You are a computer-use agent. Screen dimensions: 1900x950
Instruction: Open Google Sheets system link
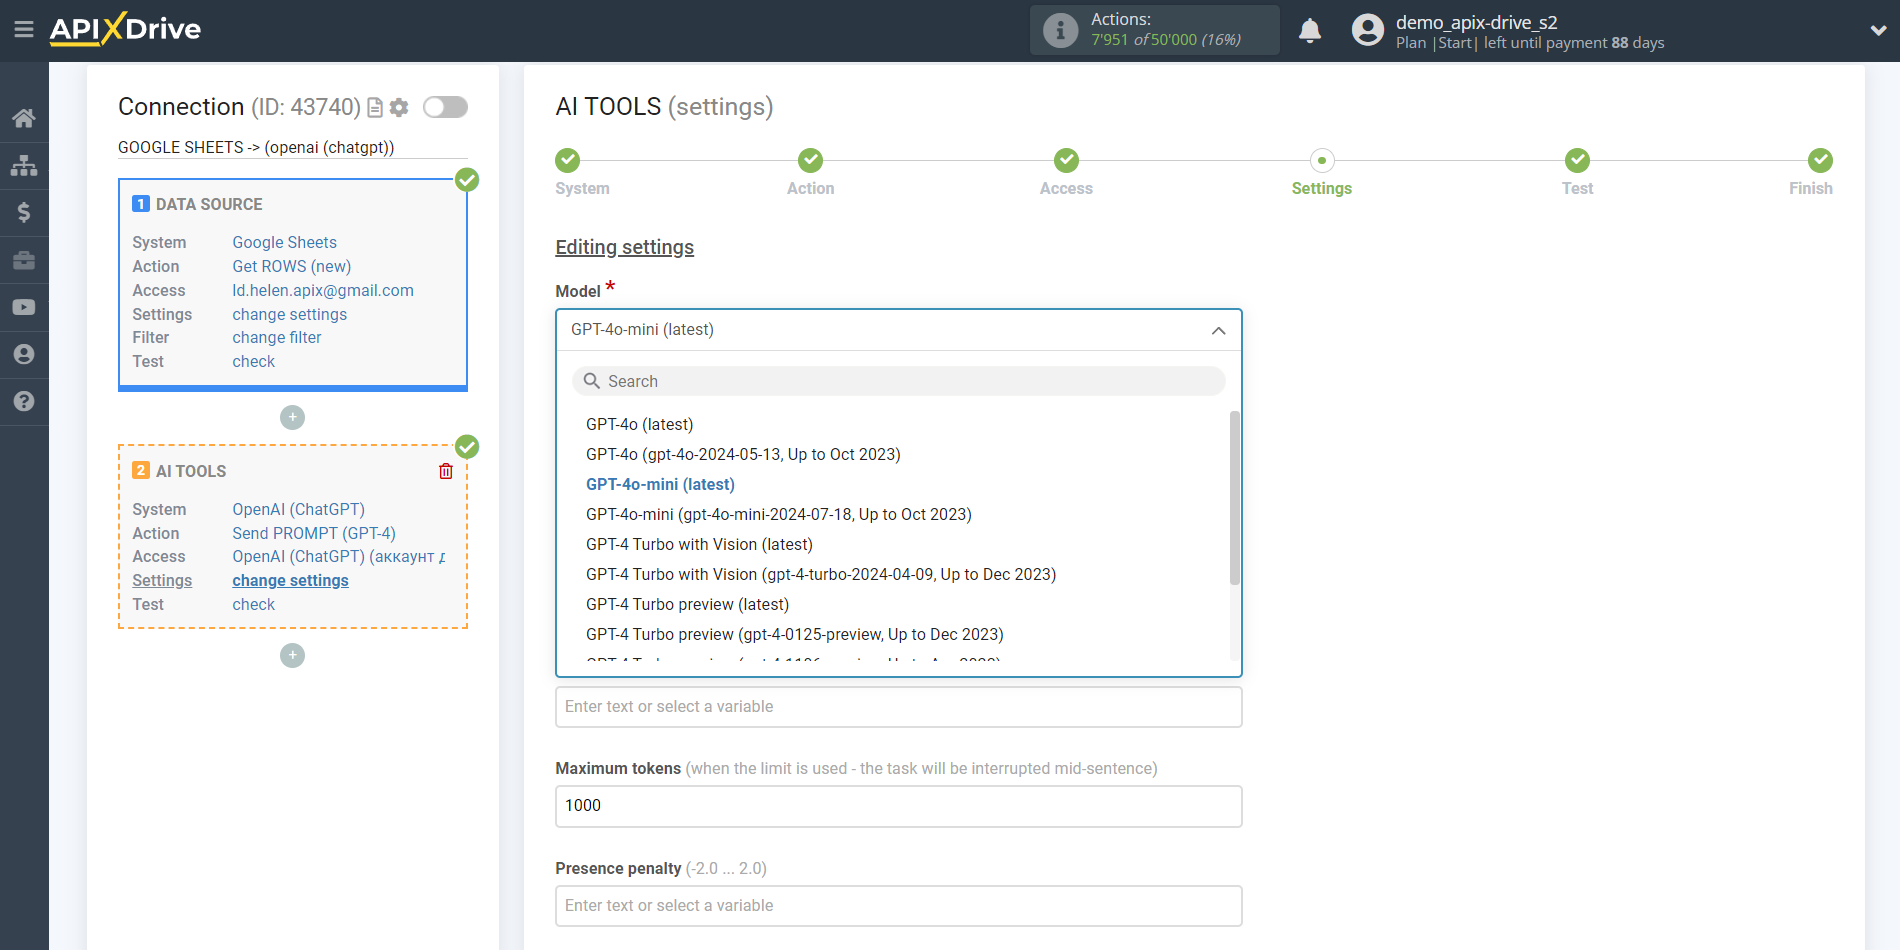coord(284,242)
